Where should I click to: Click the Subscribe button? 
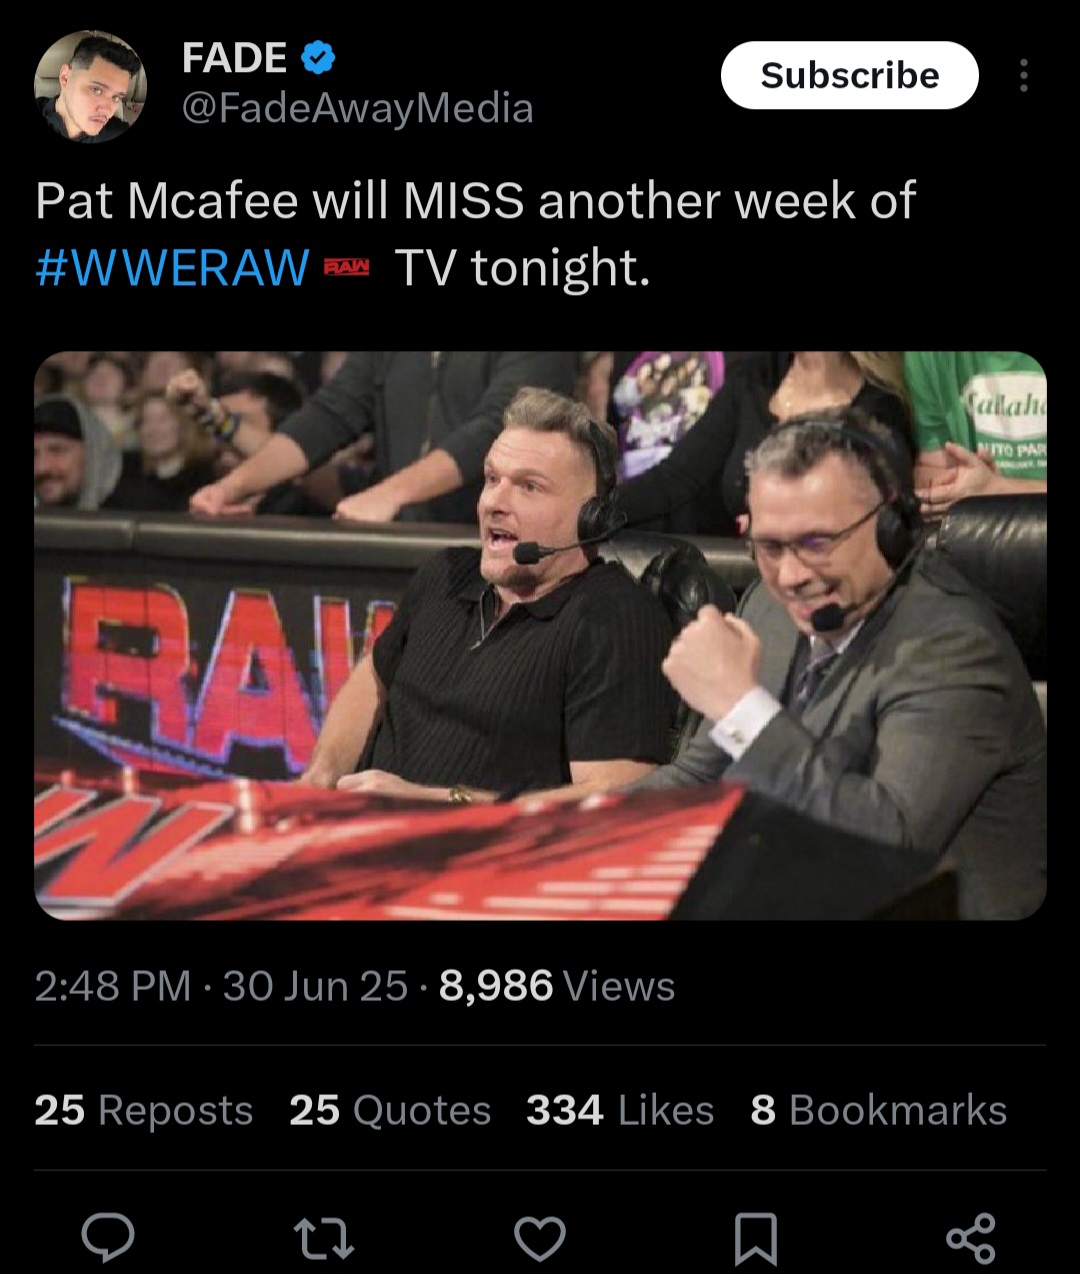[x=849, y=75]
